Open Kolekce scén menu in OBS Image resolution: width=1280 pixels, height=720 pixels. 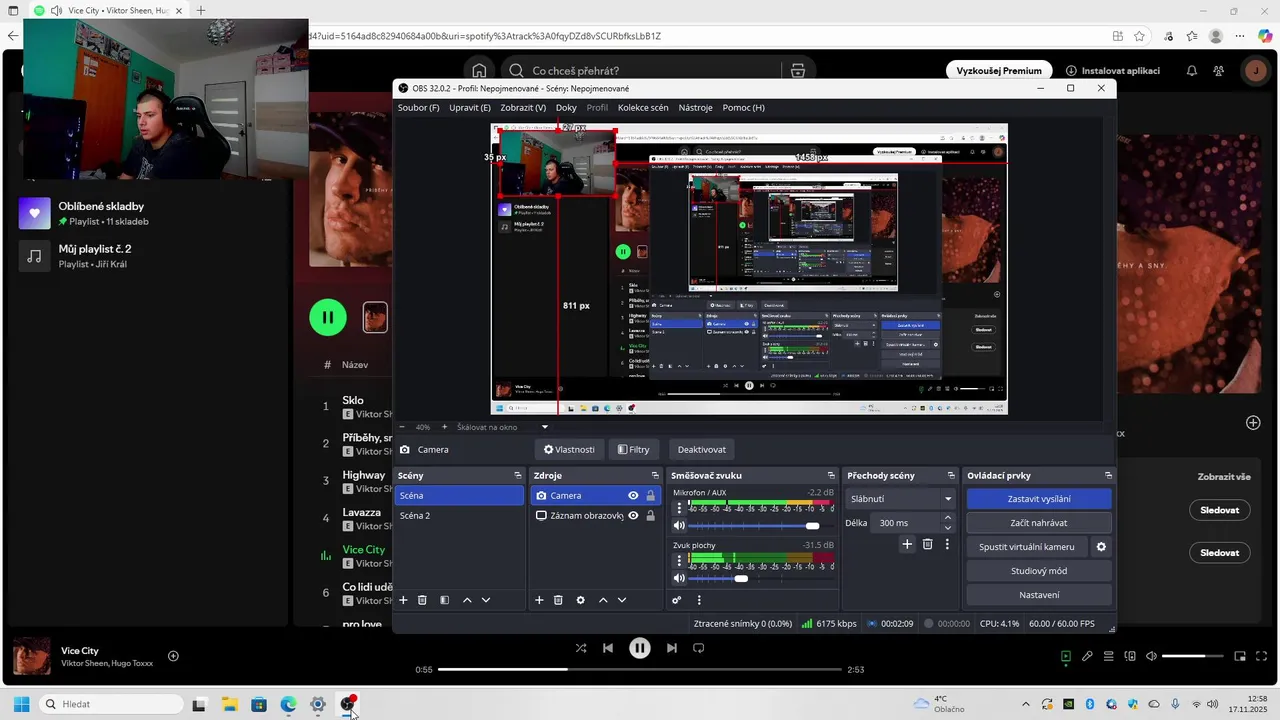tap(643, 108)
